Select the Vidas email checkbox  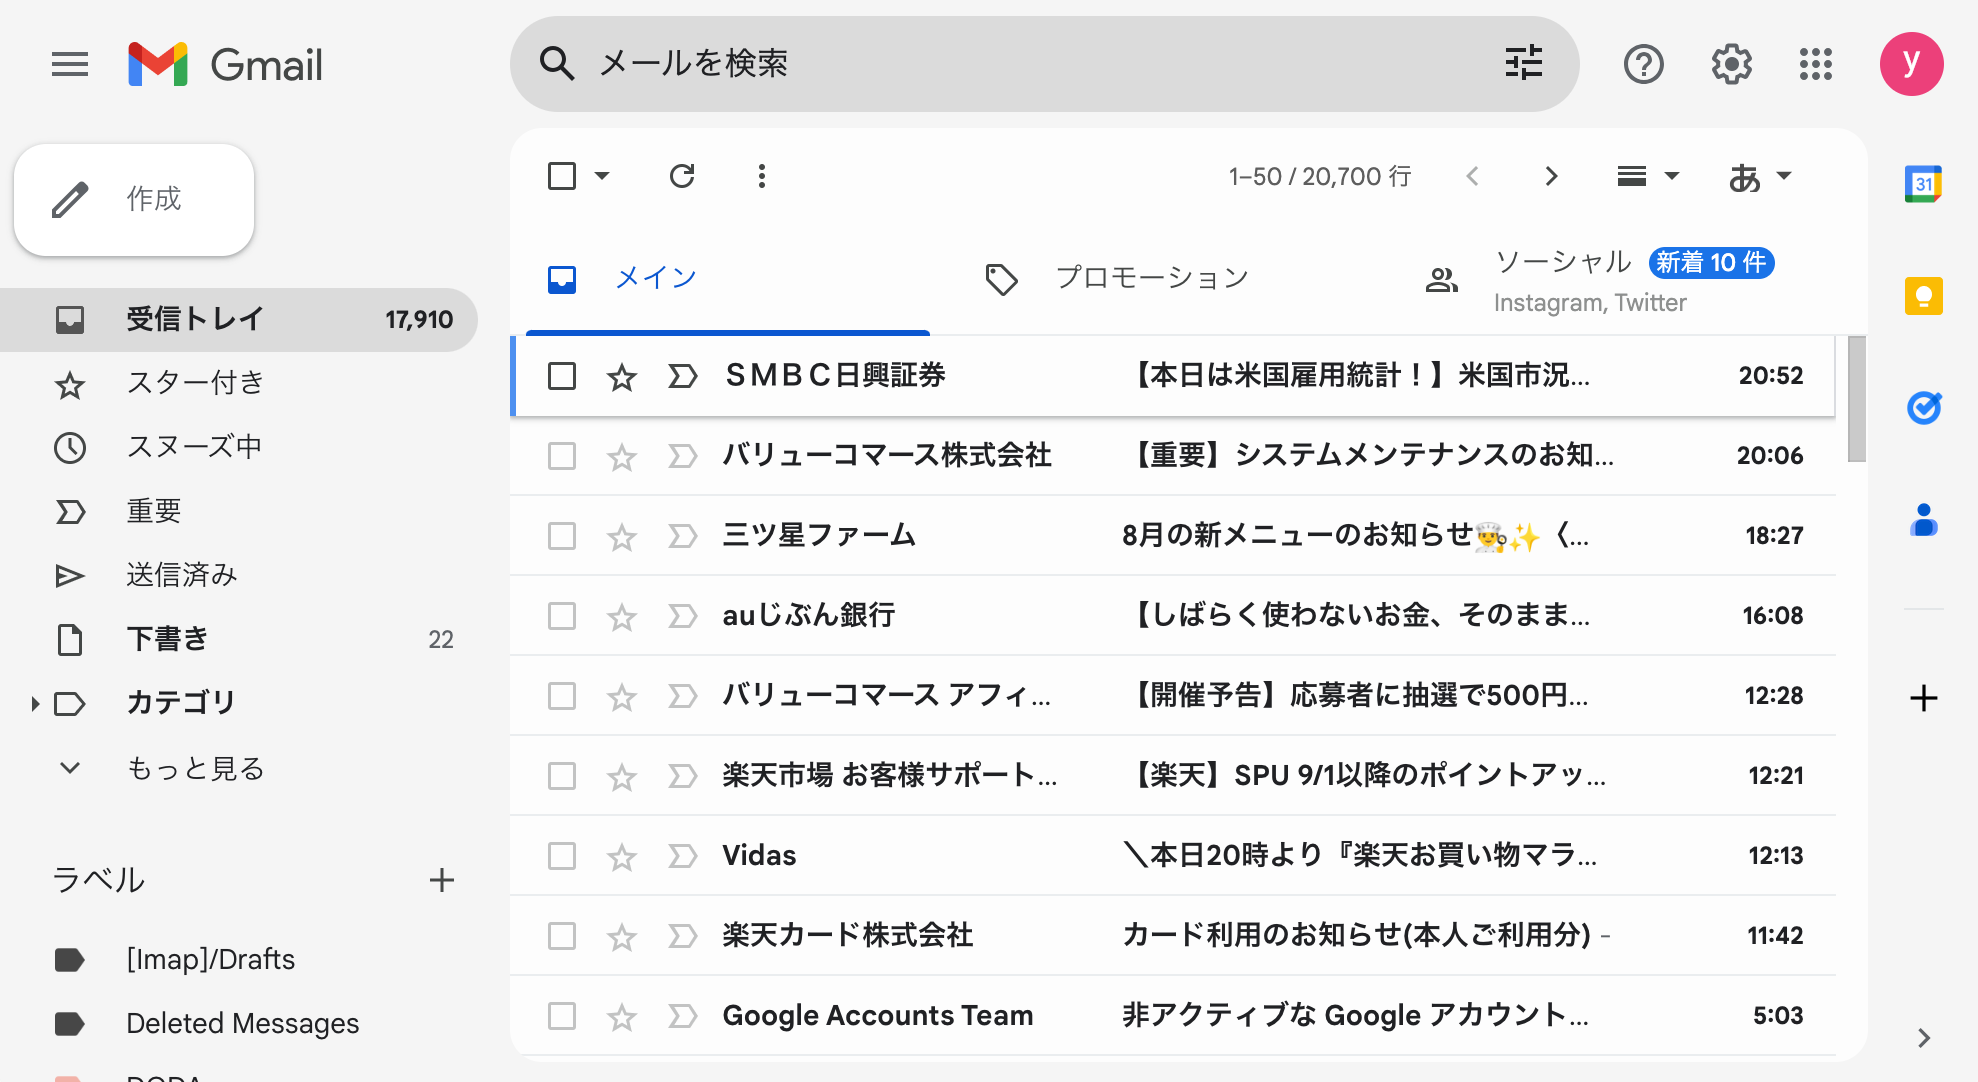(x=562, y=856)
